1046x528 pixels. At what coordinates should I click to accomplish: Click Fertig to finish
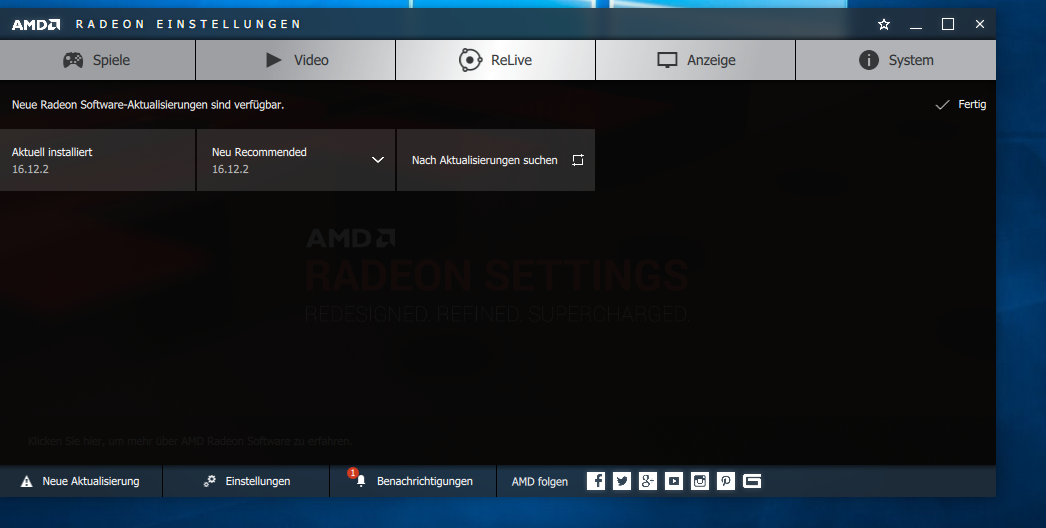click(961, 104)
